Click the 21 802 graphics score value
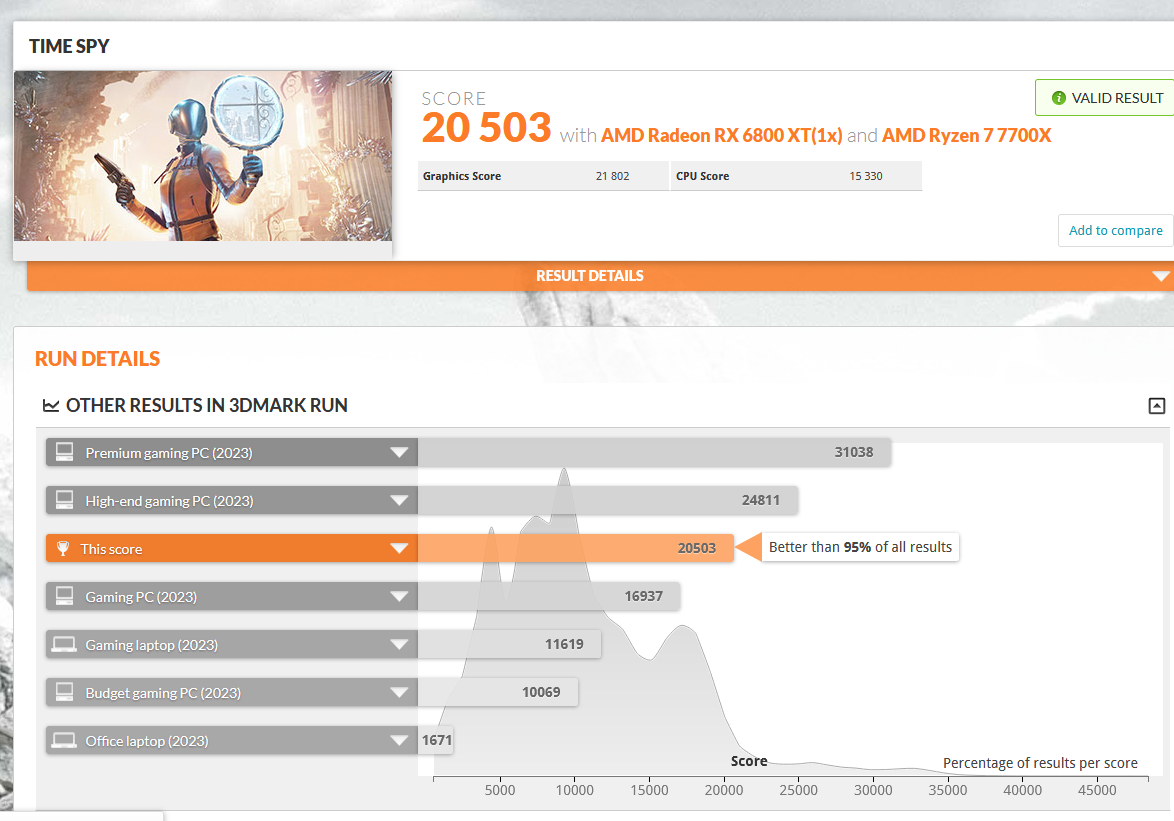Screen dimensions: 1174x821 (x=612, y=176)
